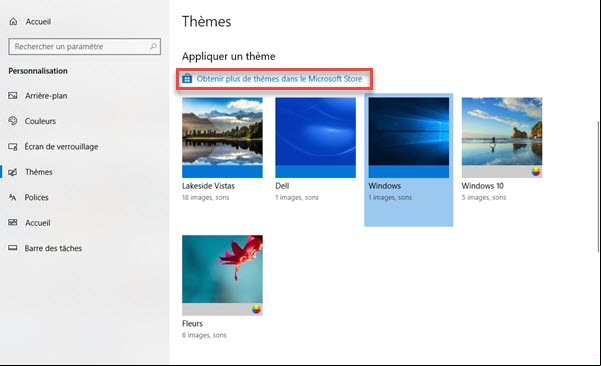Click the home icon beside Accueil at top
This screenshot has height=366, width=601.
pos(13,21)
